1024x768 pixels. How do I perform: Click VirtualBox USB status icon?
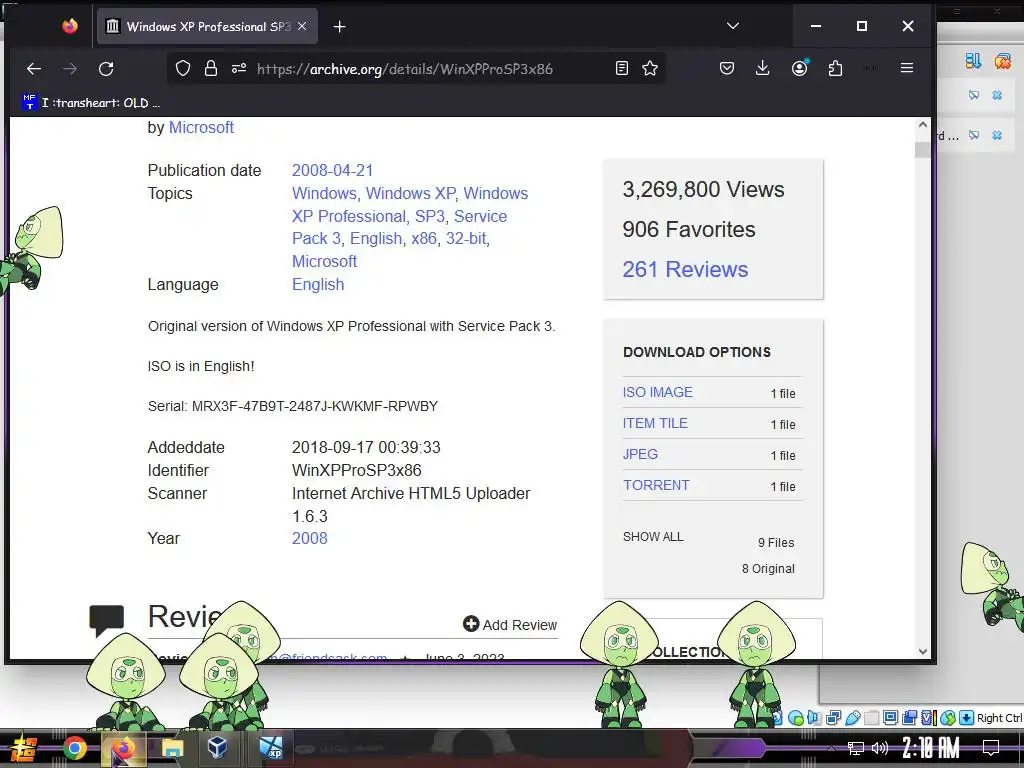[x=853, y=718]
